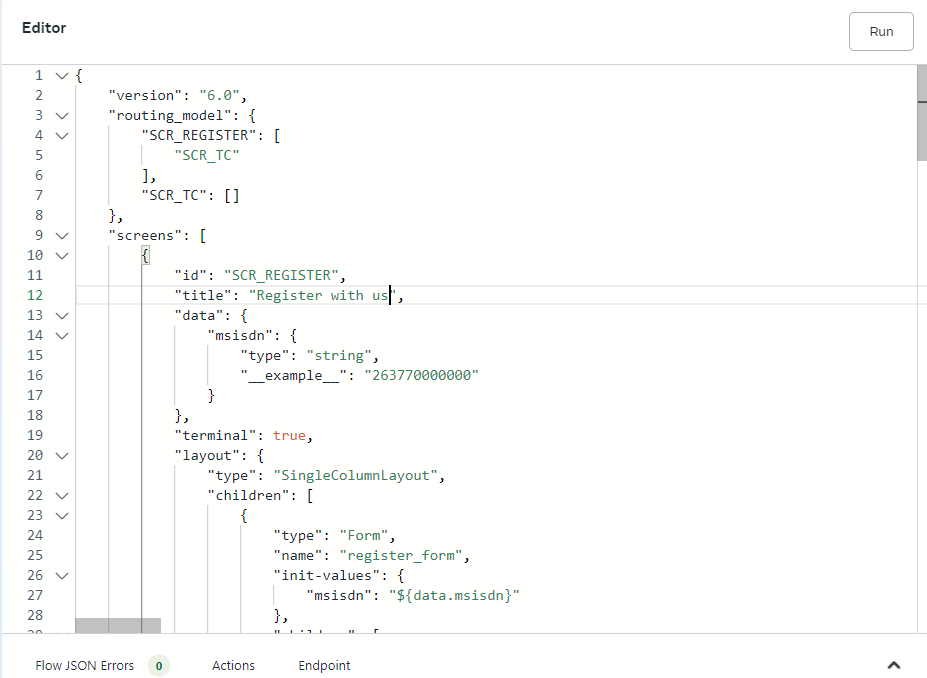
Task: Click the "SingleColumnLayout" value
Action: [355, 476]
